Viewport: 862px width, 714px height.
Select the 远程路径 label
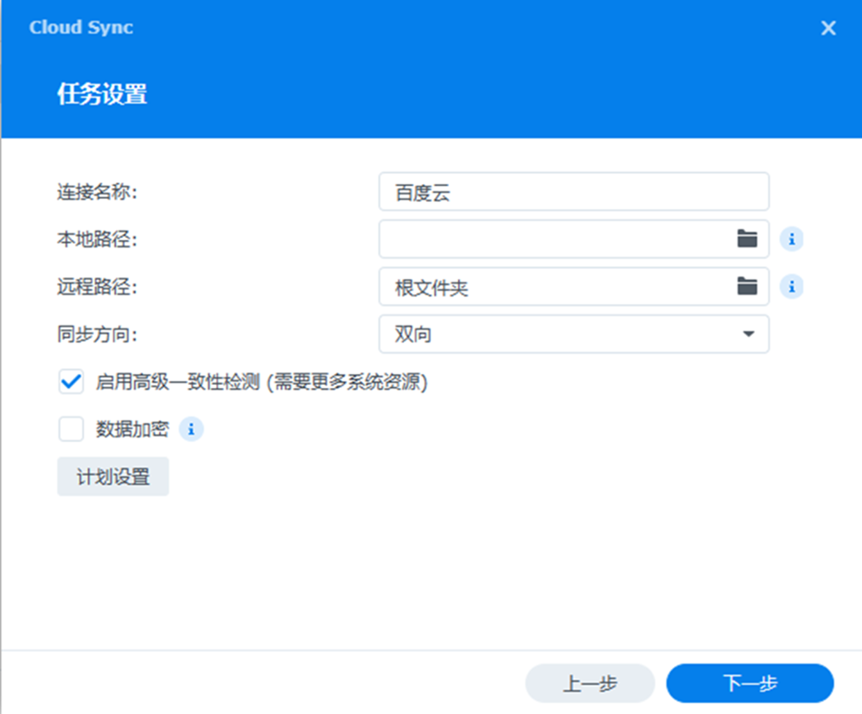coord(97,286)
